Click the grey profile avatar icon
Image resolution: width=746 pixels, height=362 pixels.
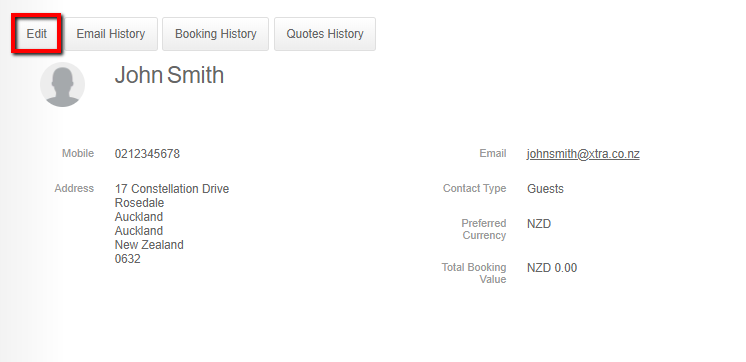point(62,84)
